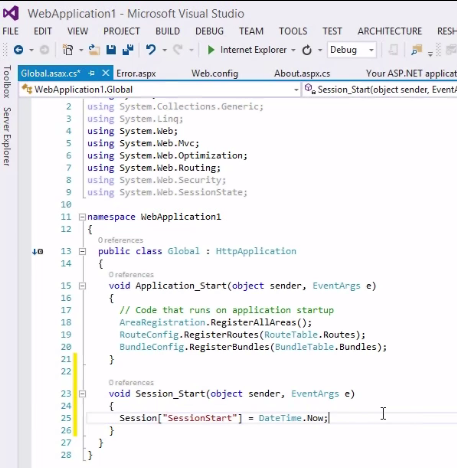Click the Visual Studio logo icon
Viewport: 457px width, 468px height.
pos(11,13)
